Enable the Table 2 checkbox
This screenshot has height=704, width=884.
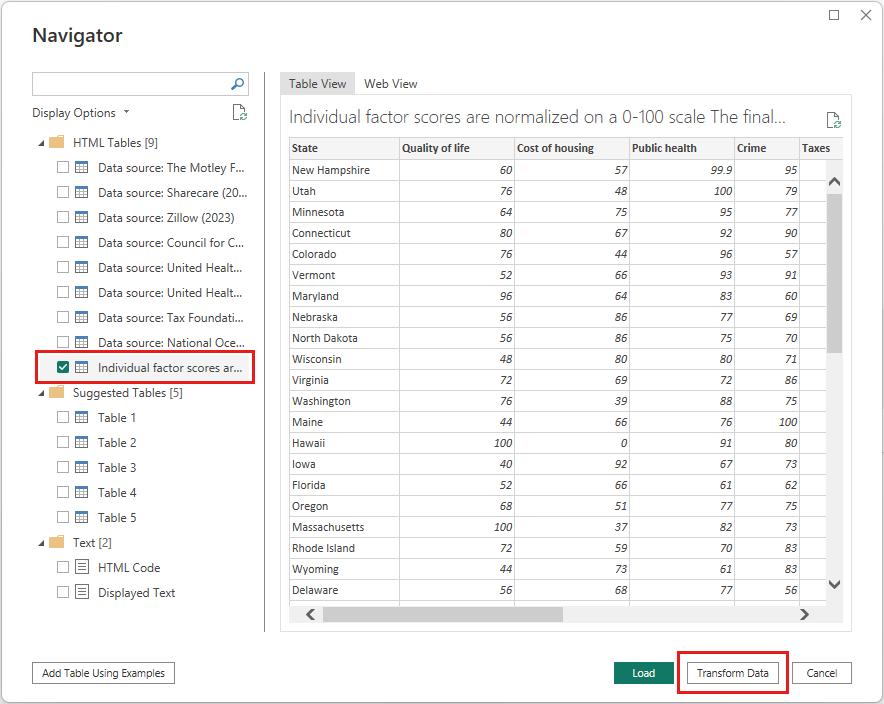click(x=62, y=442)
